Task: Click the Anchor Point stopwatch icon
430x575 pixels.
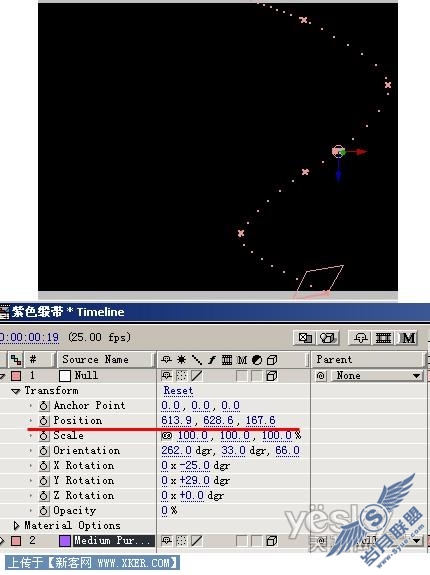Action: pos(44,406)
